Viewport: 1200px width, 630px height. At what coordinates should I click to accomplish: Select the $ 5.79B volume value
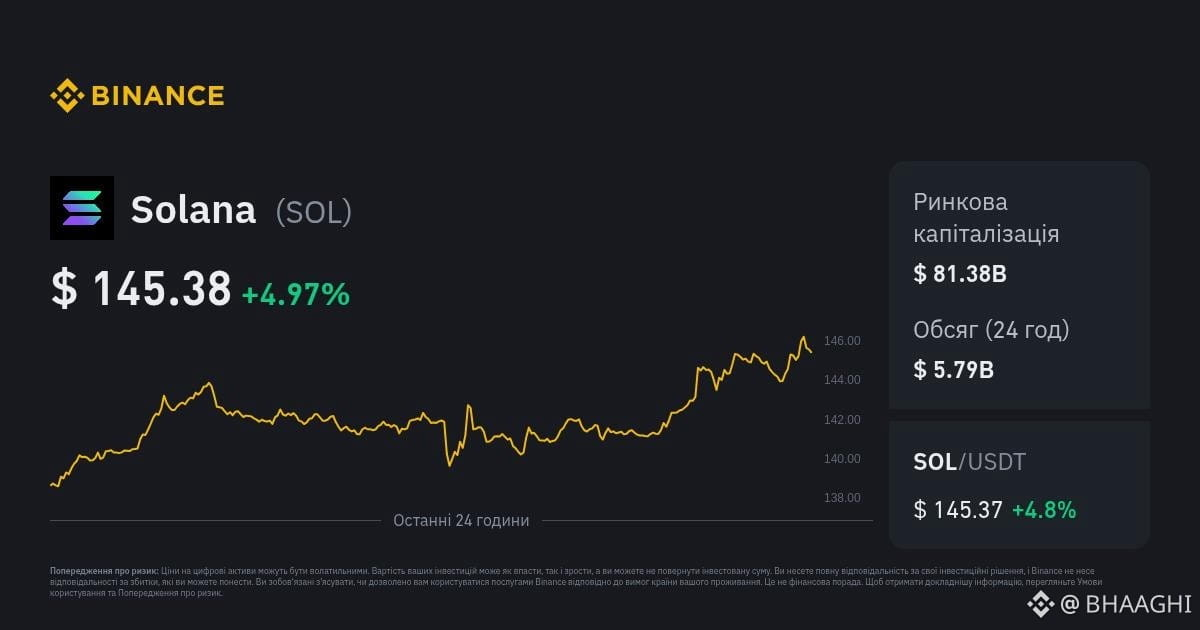[954, 370]
